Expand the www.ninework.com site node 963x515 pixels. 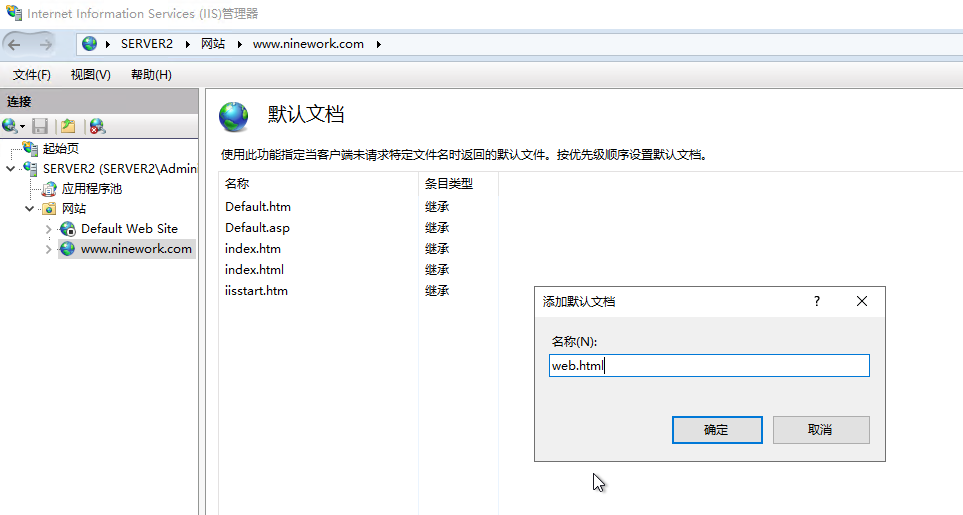[x=48, y=249]
